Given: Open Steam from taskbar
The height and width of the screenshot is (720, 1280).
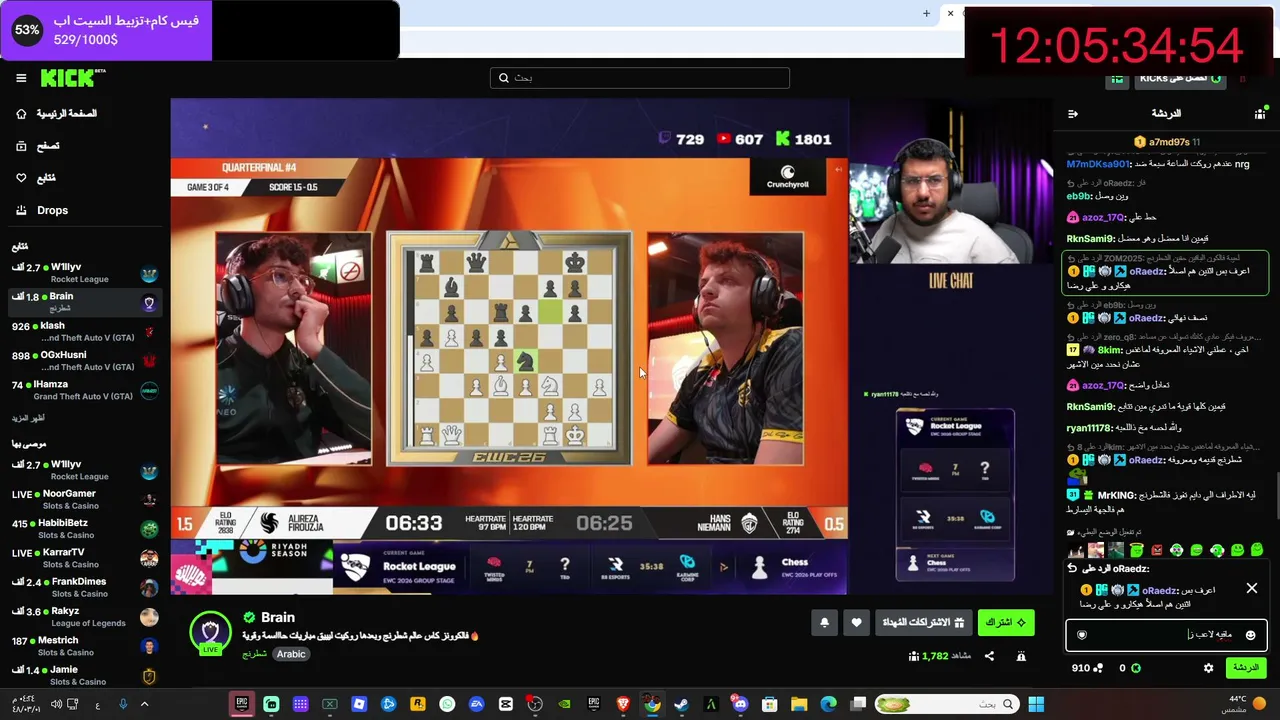Looking at the screenshot, I should (681, 704).
